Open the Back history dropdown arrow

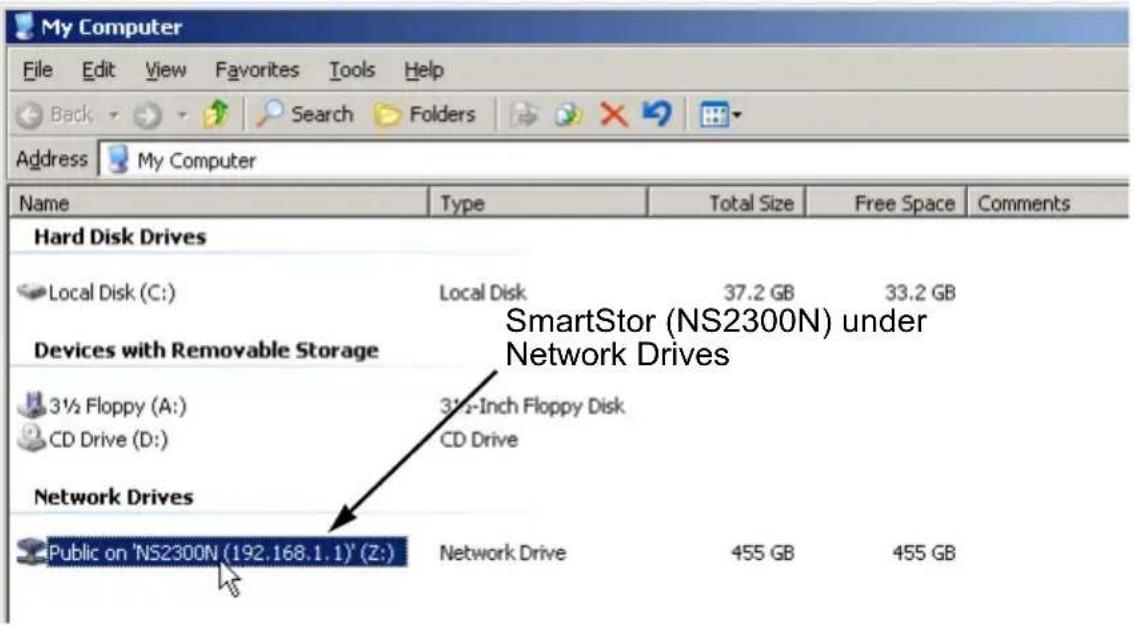click(x=114, y=114)
